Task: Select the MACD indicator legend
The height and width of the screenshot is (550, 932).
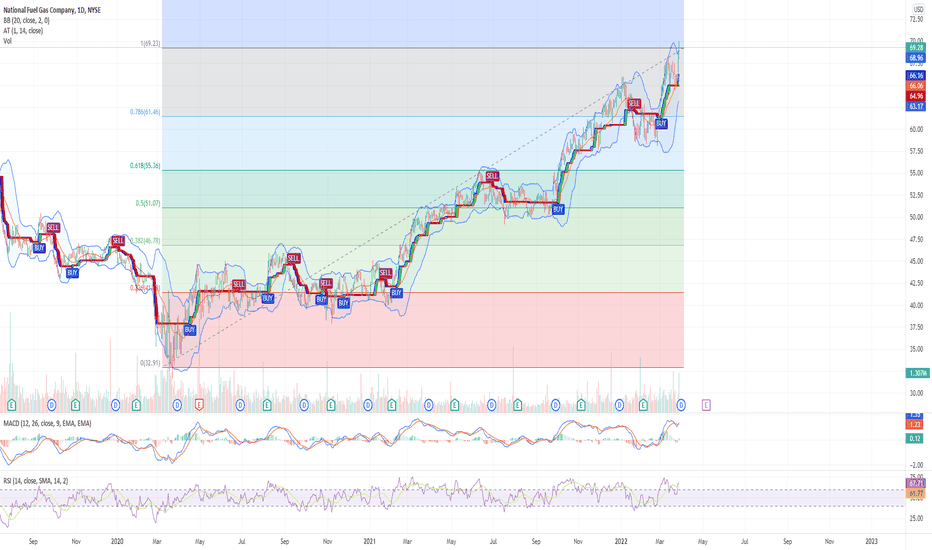Action: 48,423
